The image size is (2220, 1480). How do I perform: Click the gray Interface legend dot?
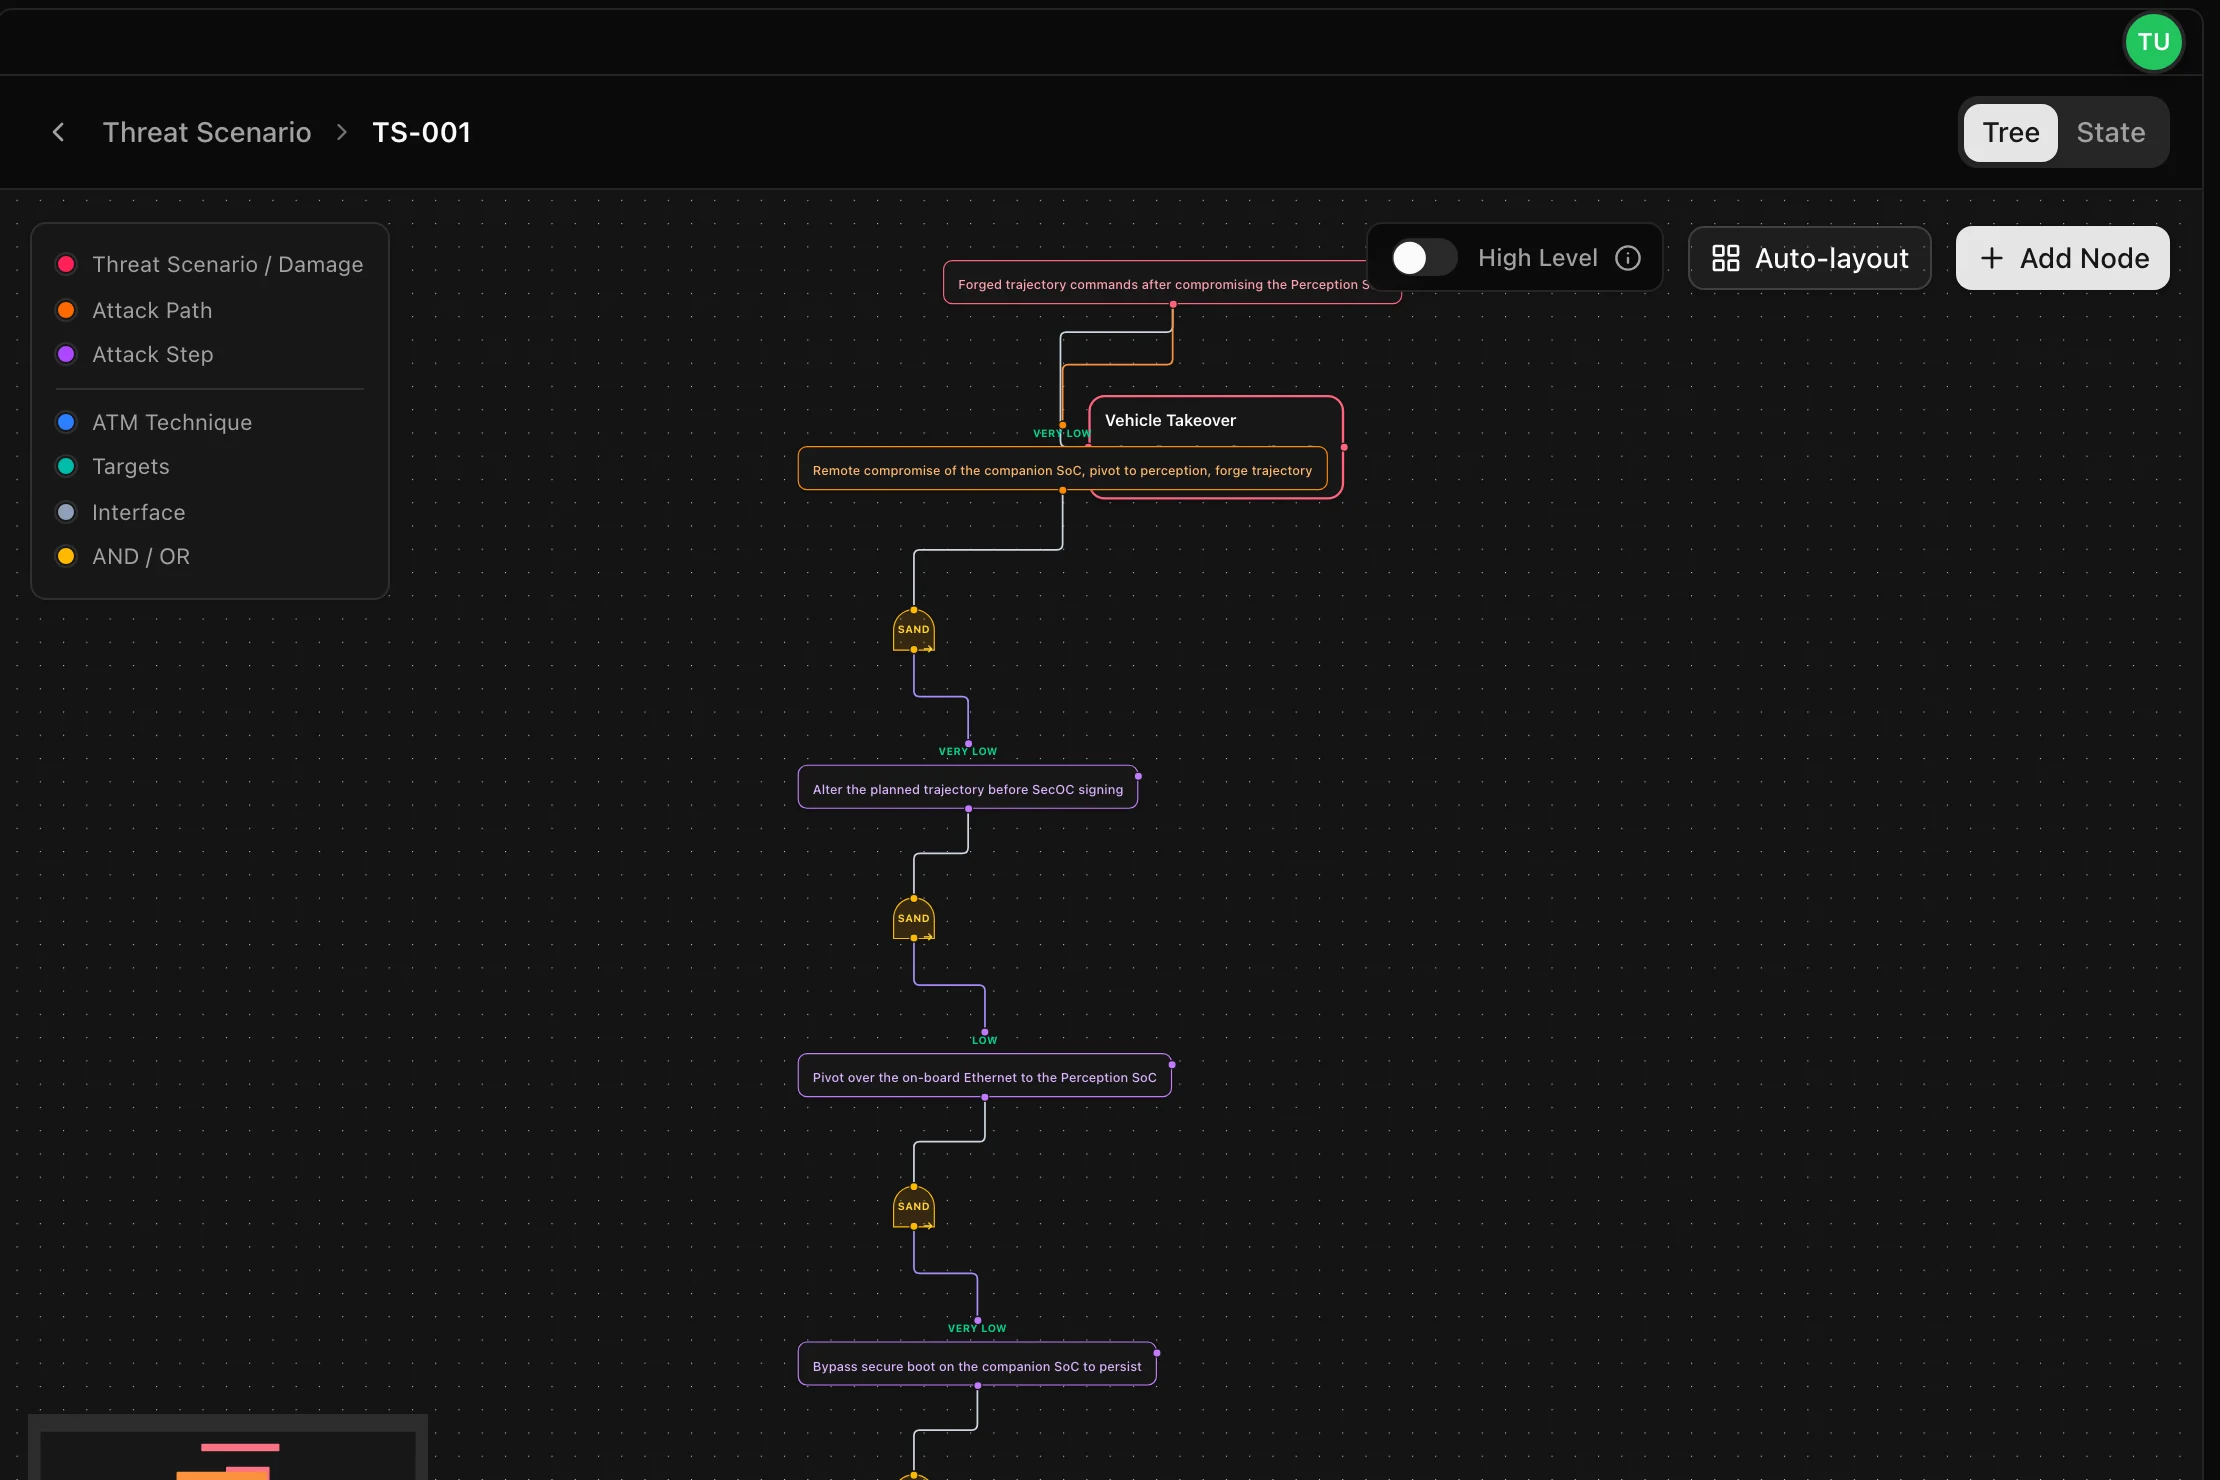point(66,512)
